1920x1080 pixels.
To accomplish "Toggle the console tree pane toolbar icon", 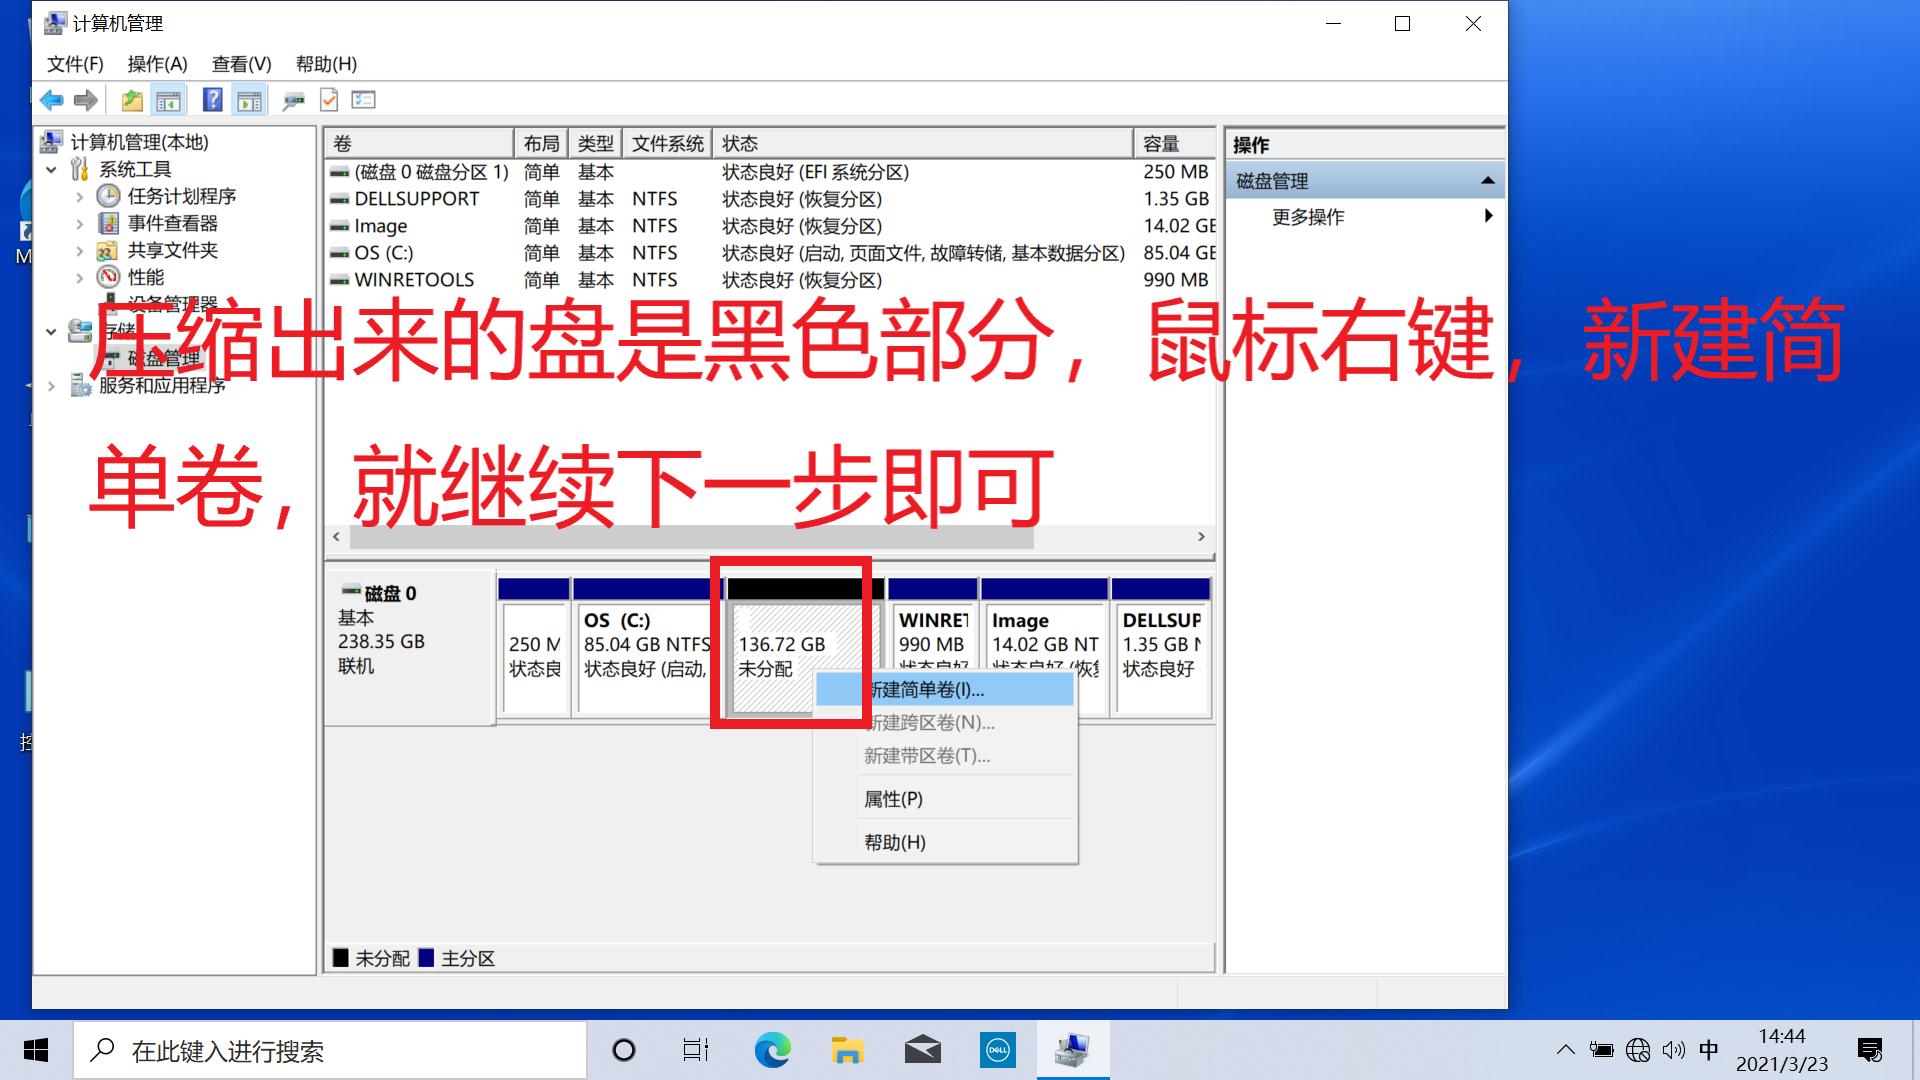I will pos(169,99).
